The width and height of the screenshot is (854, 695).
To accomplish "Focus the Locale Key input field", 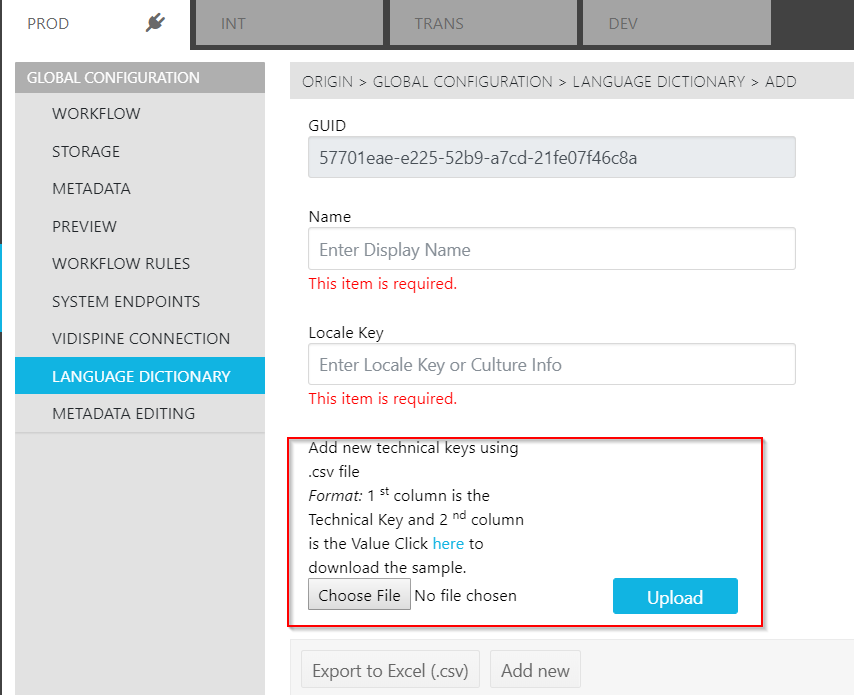I will pos(551,365).
